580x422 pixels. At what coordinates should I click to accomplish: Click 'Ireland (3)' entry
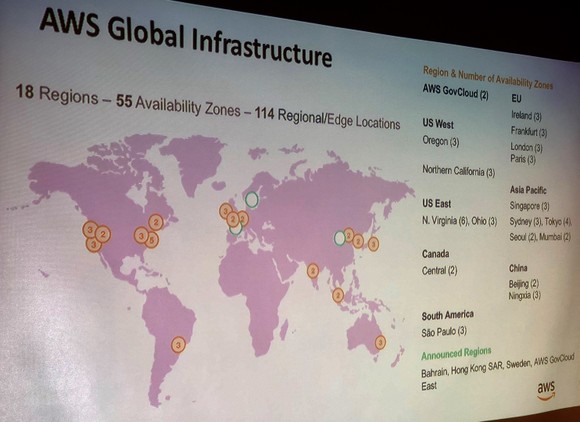click(526, 116)
